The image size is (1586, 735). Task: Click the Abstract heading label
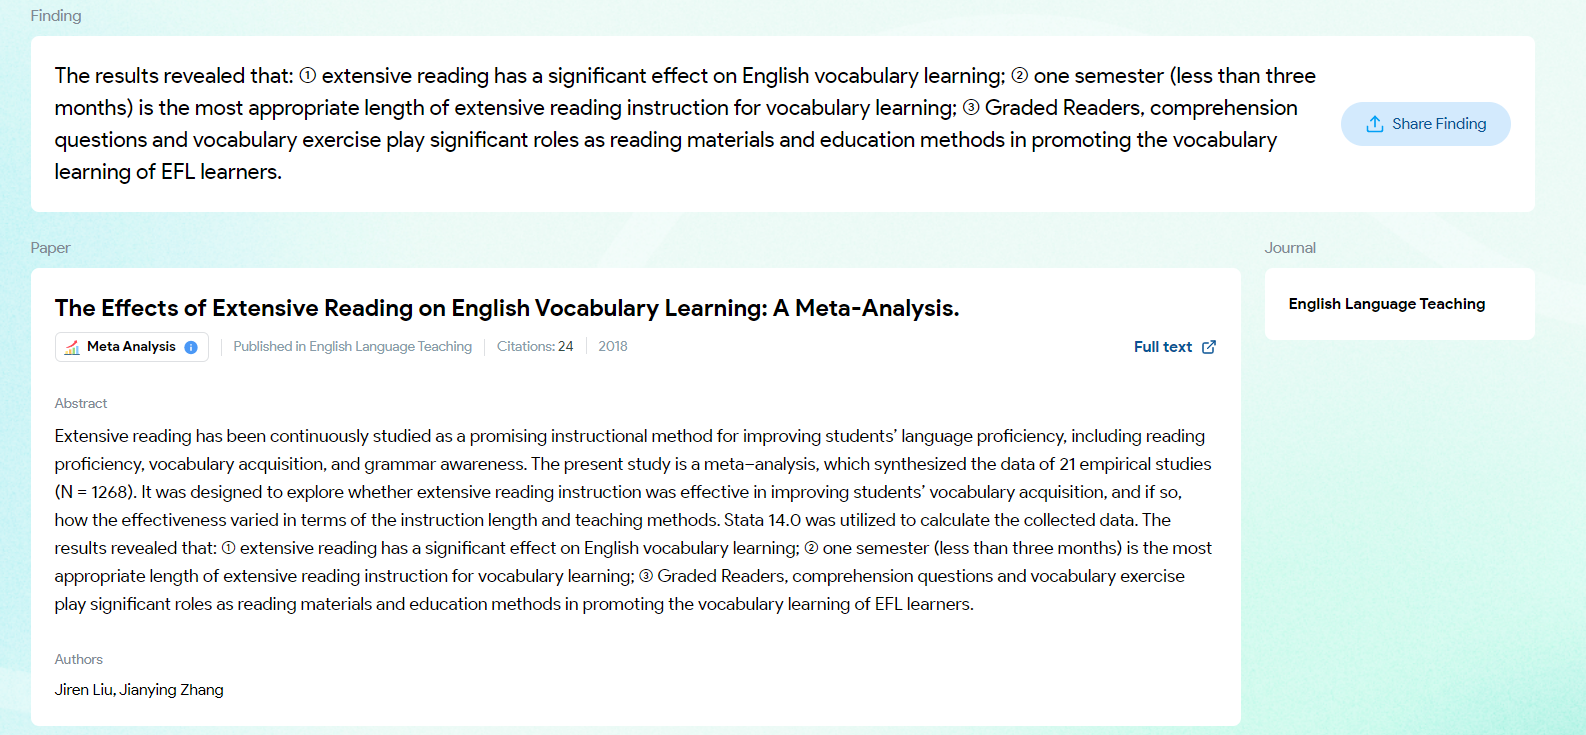[81, 404]
